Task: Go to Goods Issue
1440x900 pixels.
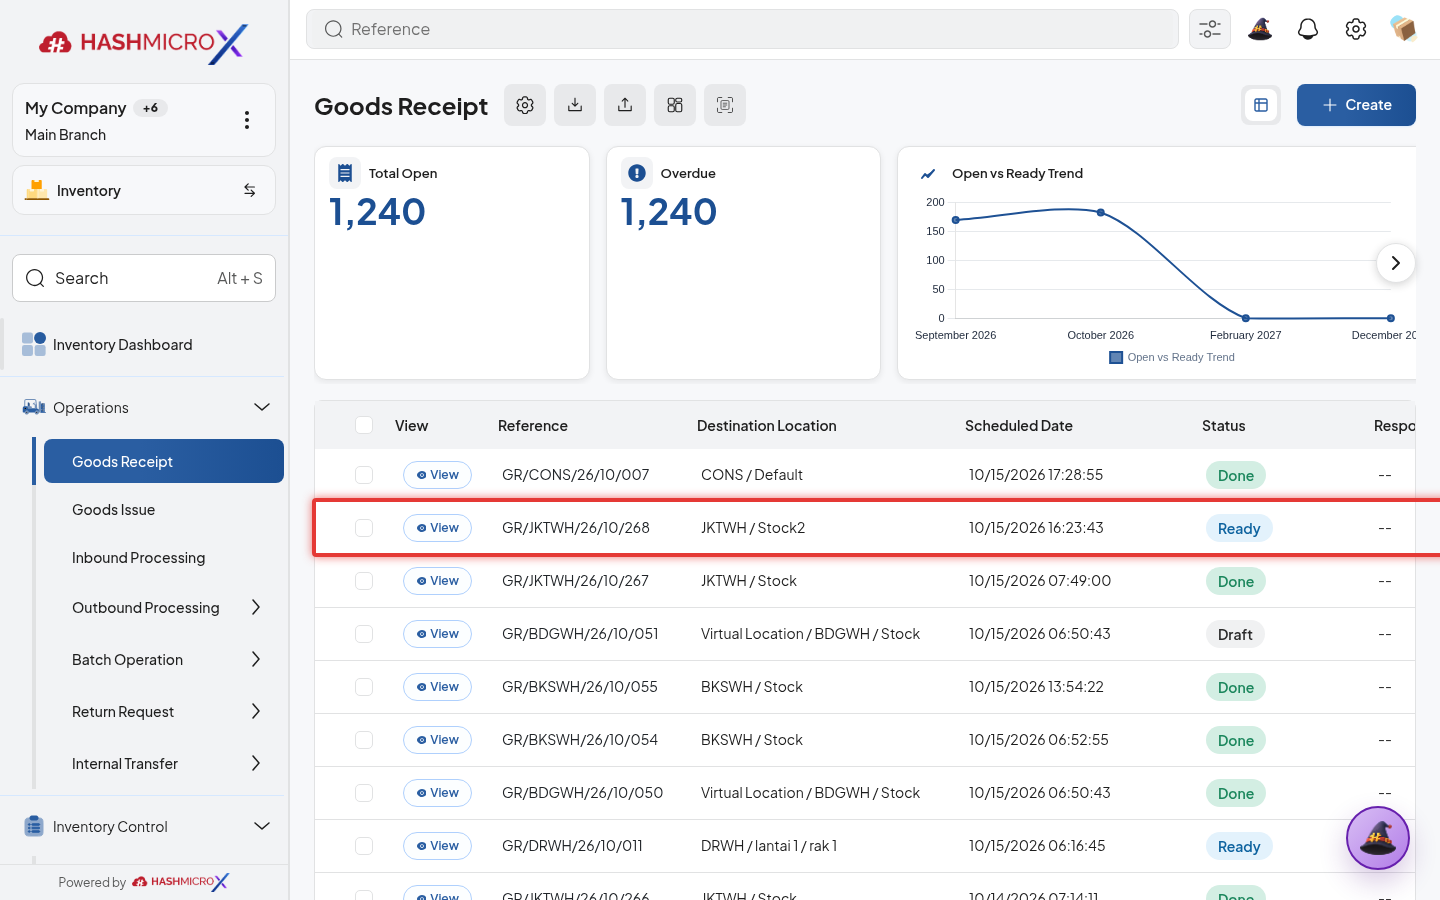Action: 113,510
